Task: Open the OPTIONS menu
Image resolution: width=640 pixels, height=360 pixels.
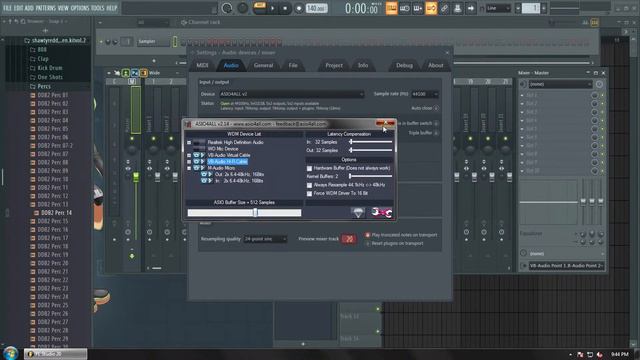Action: tap(80, 8)
